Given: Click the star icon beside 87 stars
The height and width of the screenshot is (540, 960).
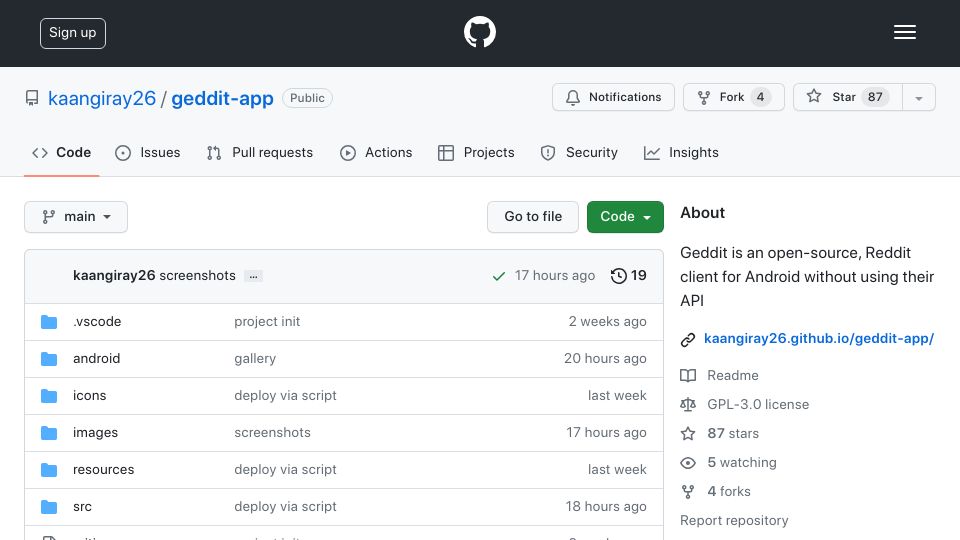Looking at the screenshot, I should pyautogui.click(x=688, y=433).
